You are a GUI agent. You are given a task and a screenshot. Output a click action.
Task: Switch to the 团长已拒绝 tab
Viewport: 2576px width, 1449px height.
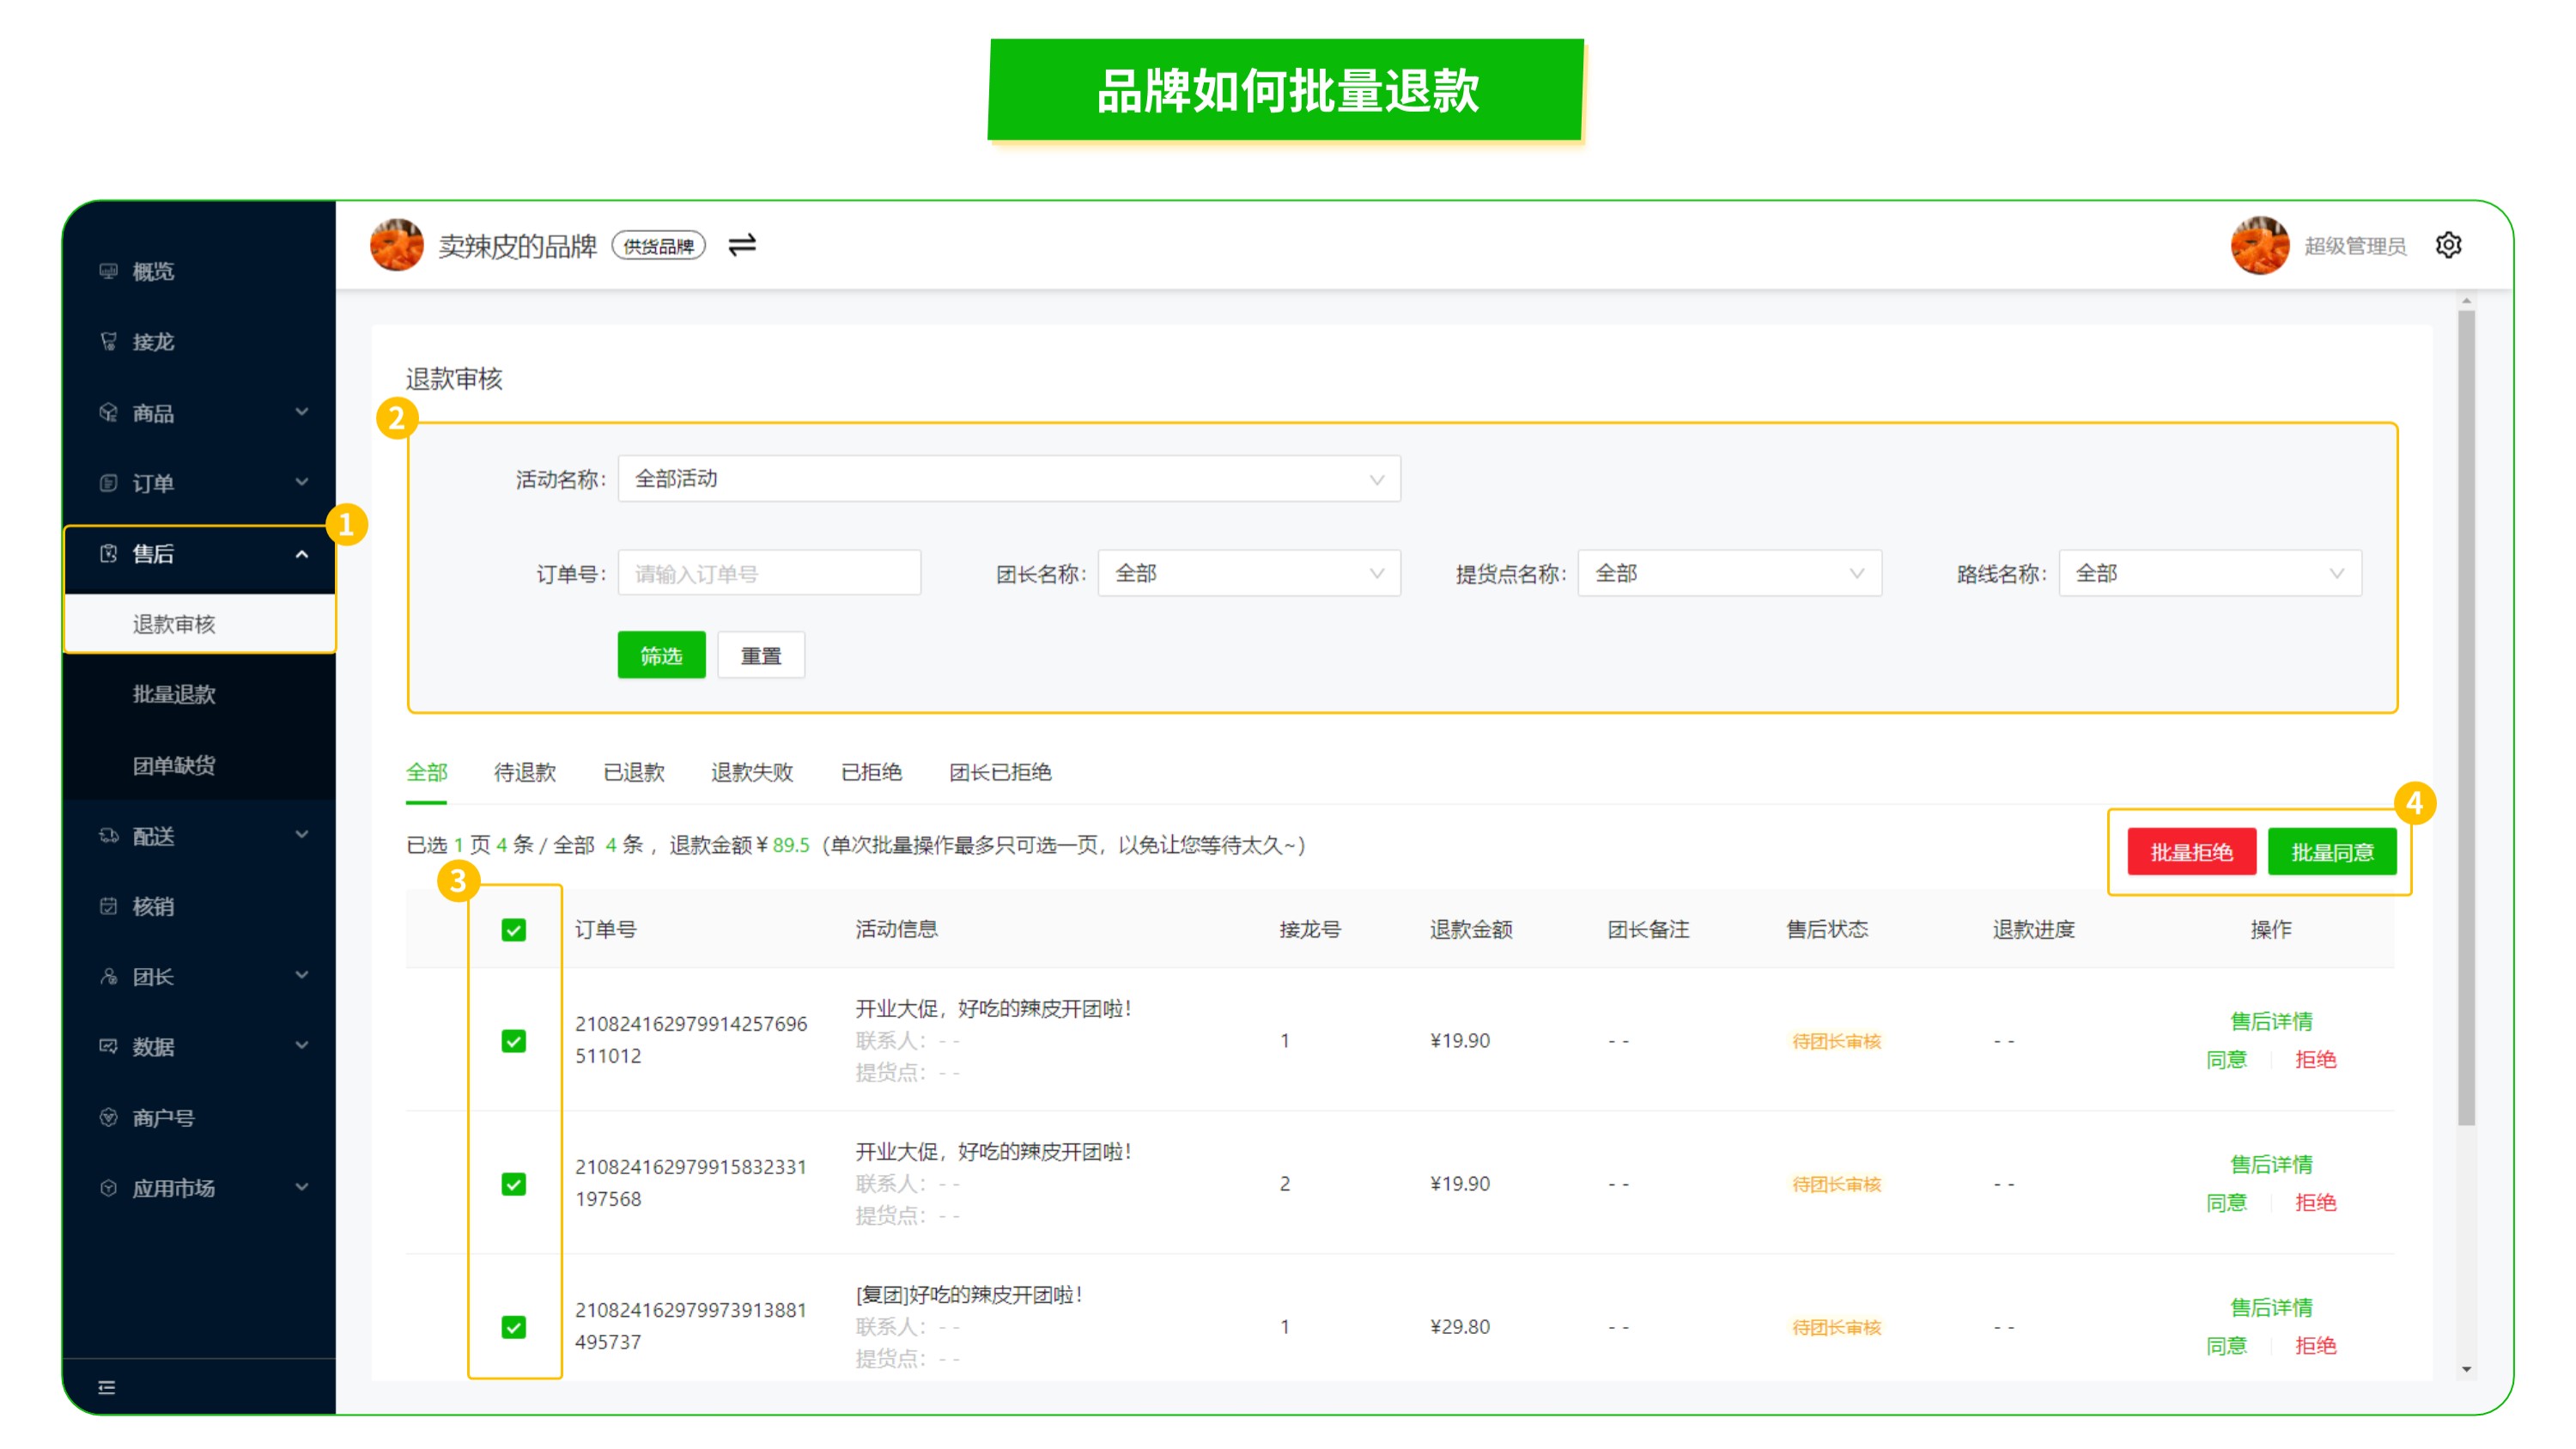tap(1000, 772)
